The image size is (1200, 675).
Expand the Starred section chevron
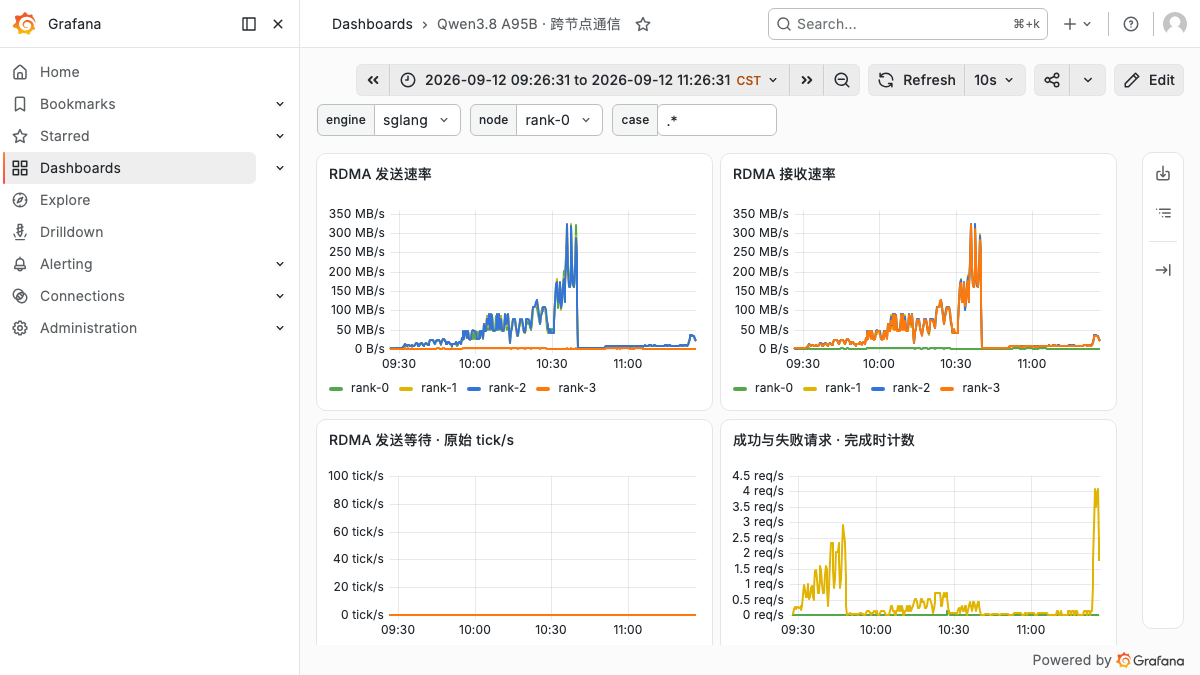[x=280, y=136]
